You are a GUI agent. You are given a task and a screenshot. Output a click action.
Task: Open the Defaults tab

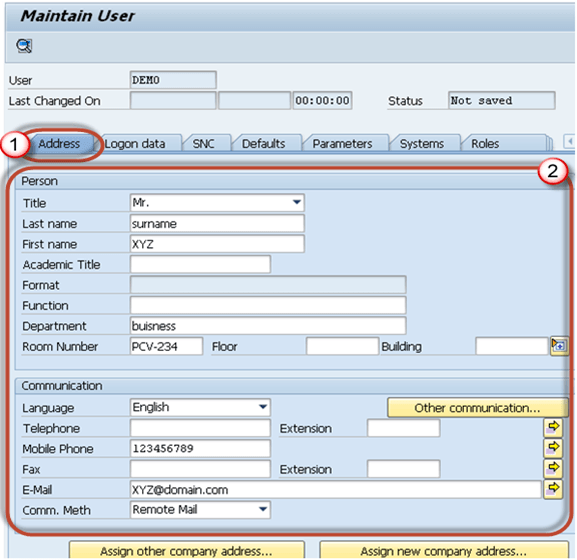pos(263,143)
